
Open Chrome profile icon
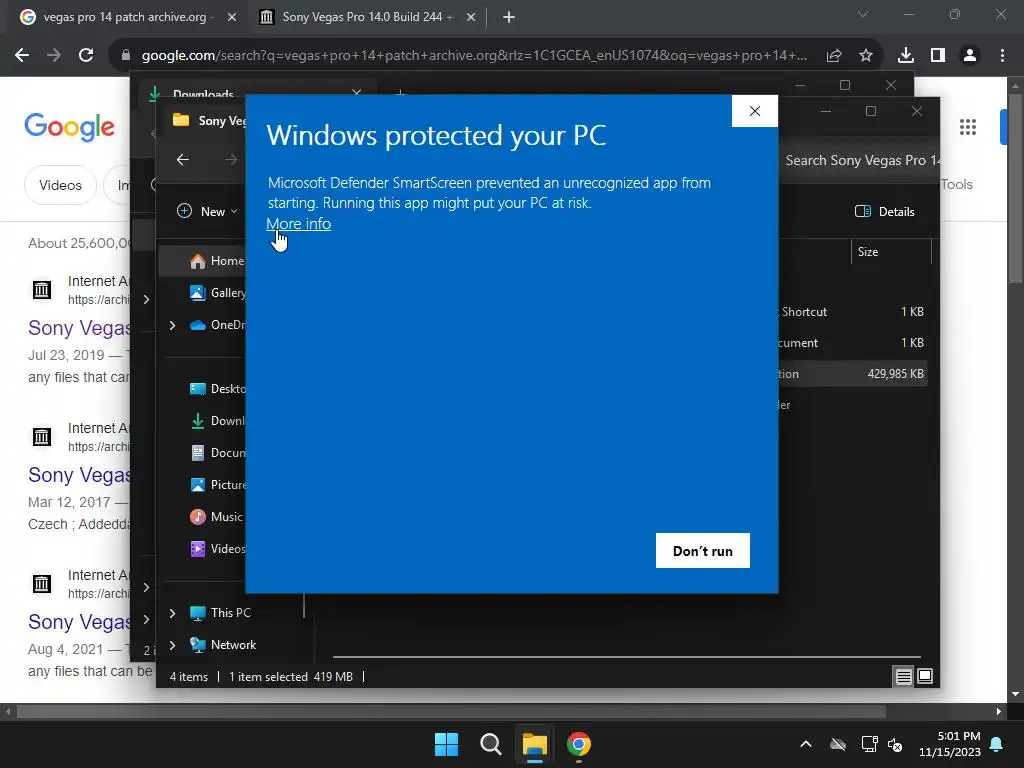(970, 56)
